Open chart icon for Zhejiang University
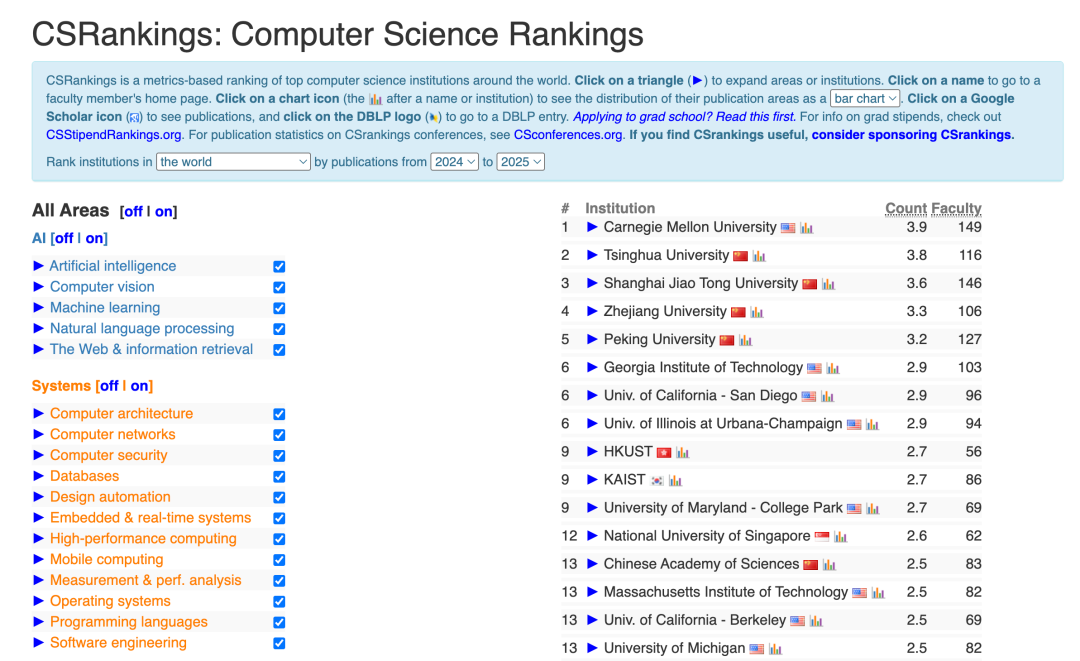 (x=757, y=313)
